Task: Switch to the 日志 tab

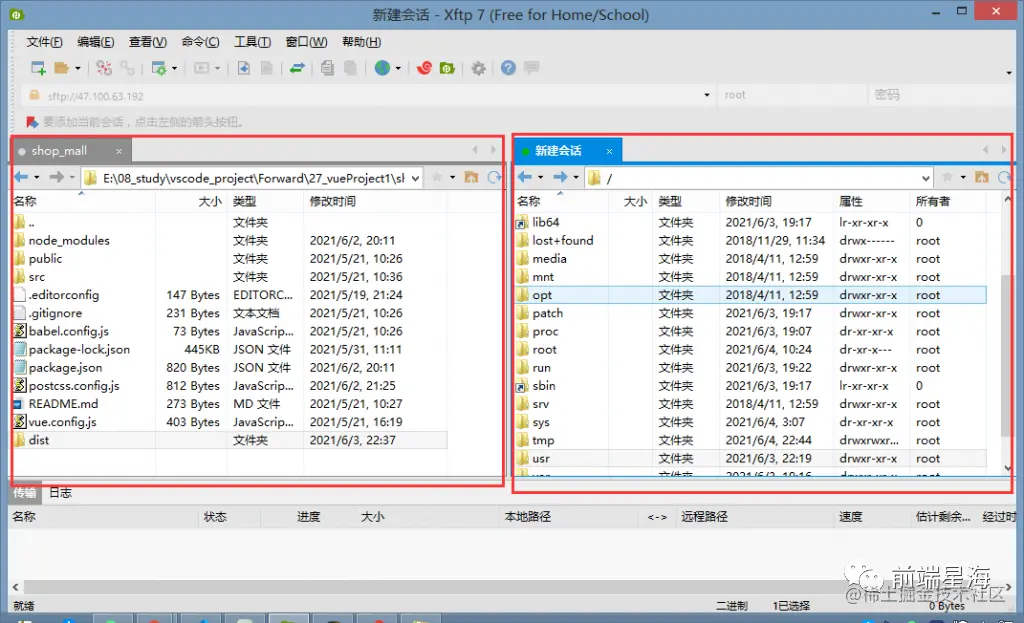Action: tap(61, 492)
